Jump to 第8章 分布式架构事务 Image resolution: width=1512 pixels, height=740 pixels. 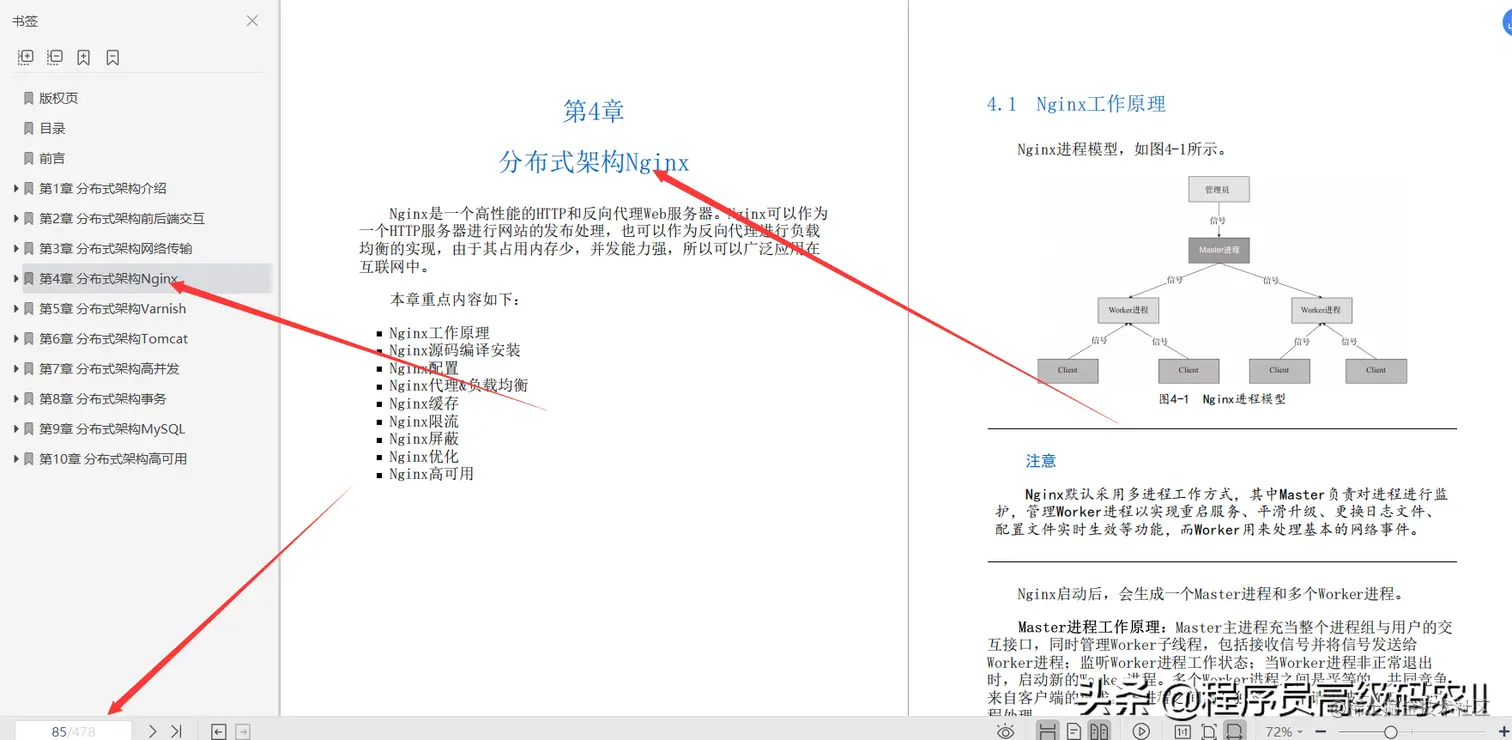103,398
